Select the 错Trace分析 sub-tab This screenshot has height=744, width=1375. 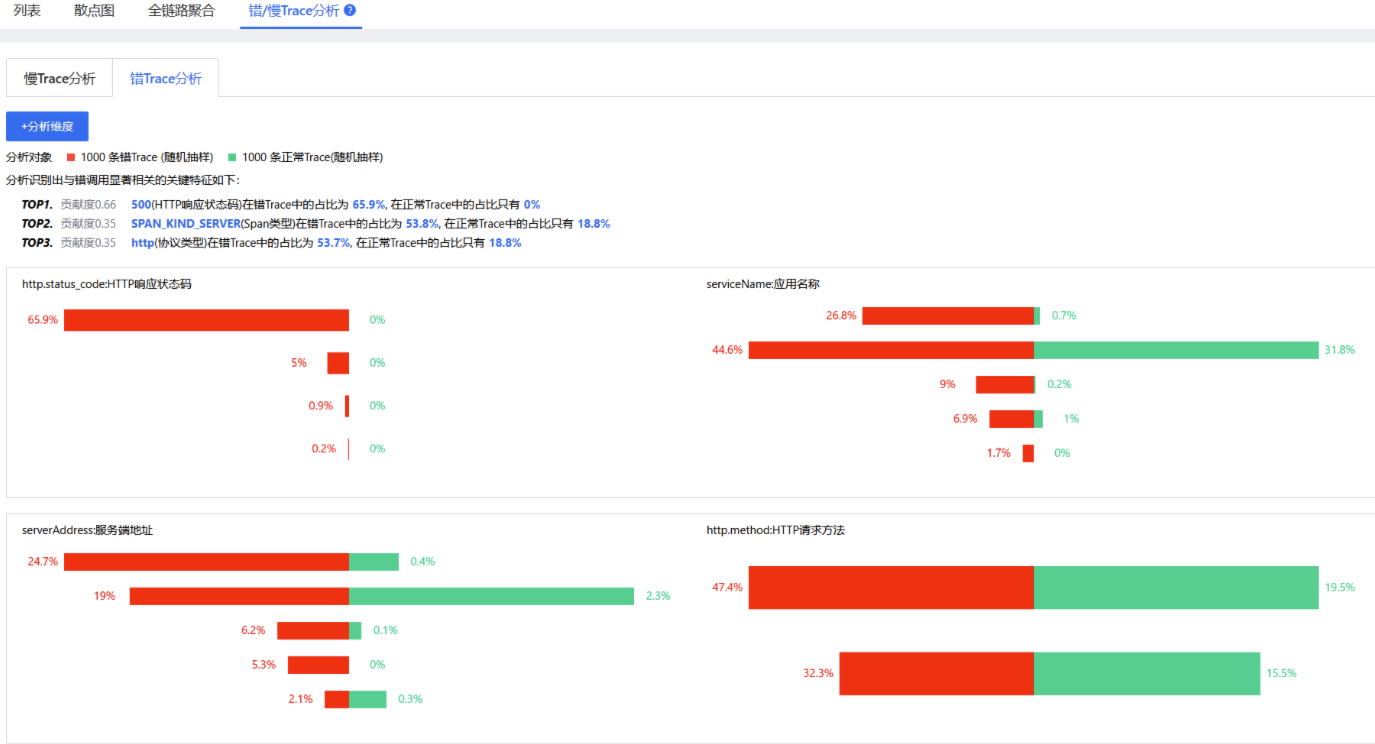coord(166,78)
